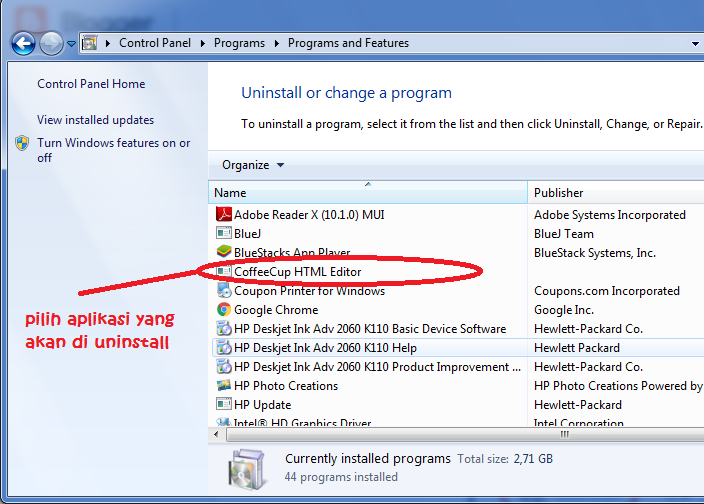The width and height of the screenshot is (704, 504).
Task: Click the 44 programs installed text
Action: pyautogui.click(x=341, y=477)
